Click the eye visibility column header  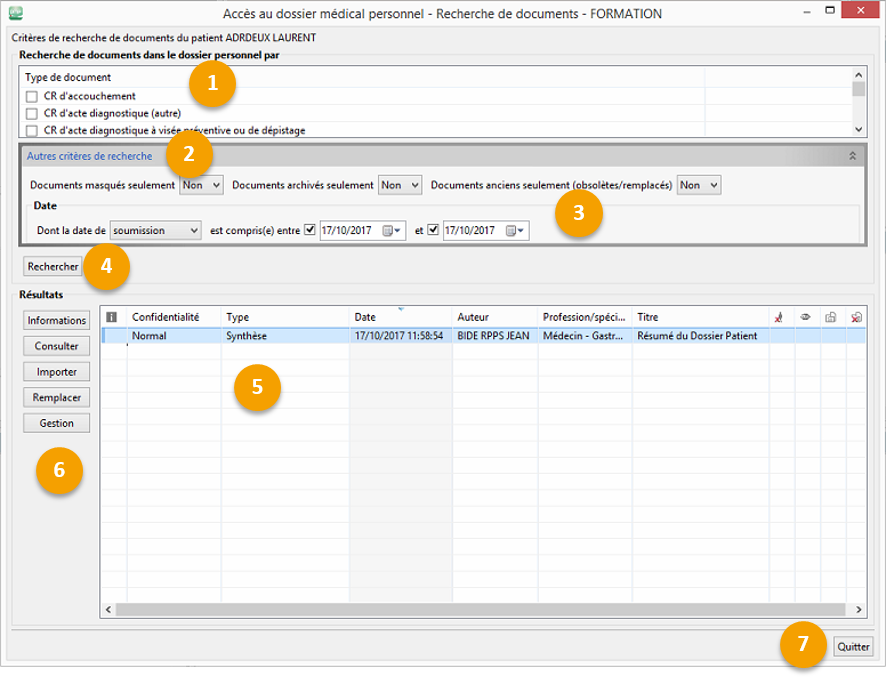click(805, 317)
